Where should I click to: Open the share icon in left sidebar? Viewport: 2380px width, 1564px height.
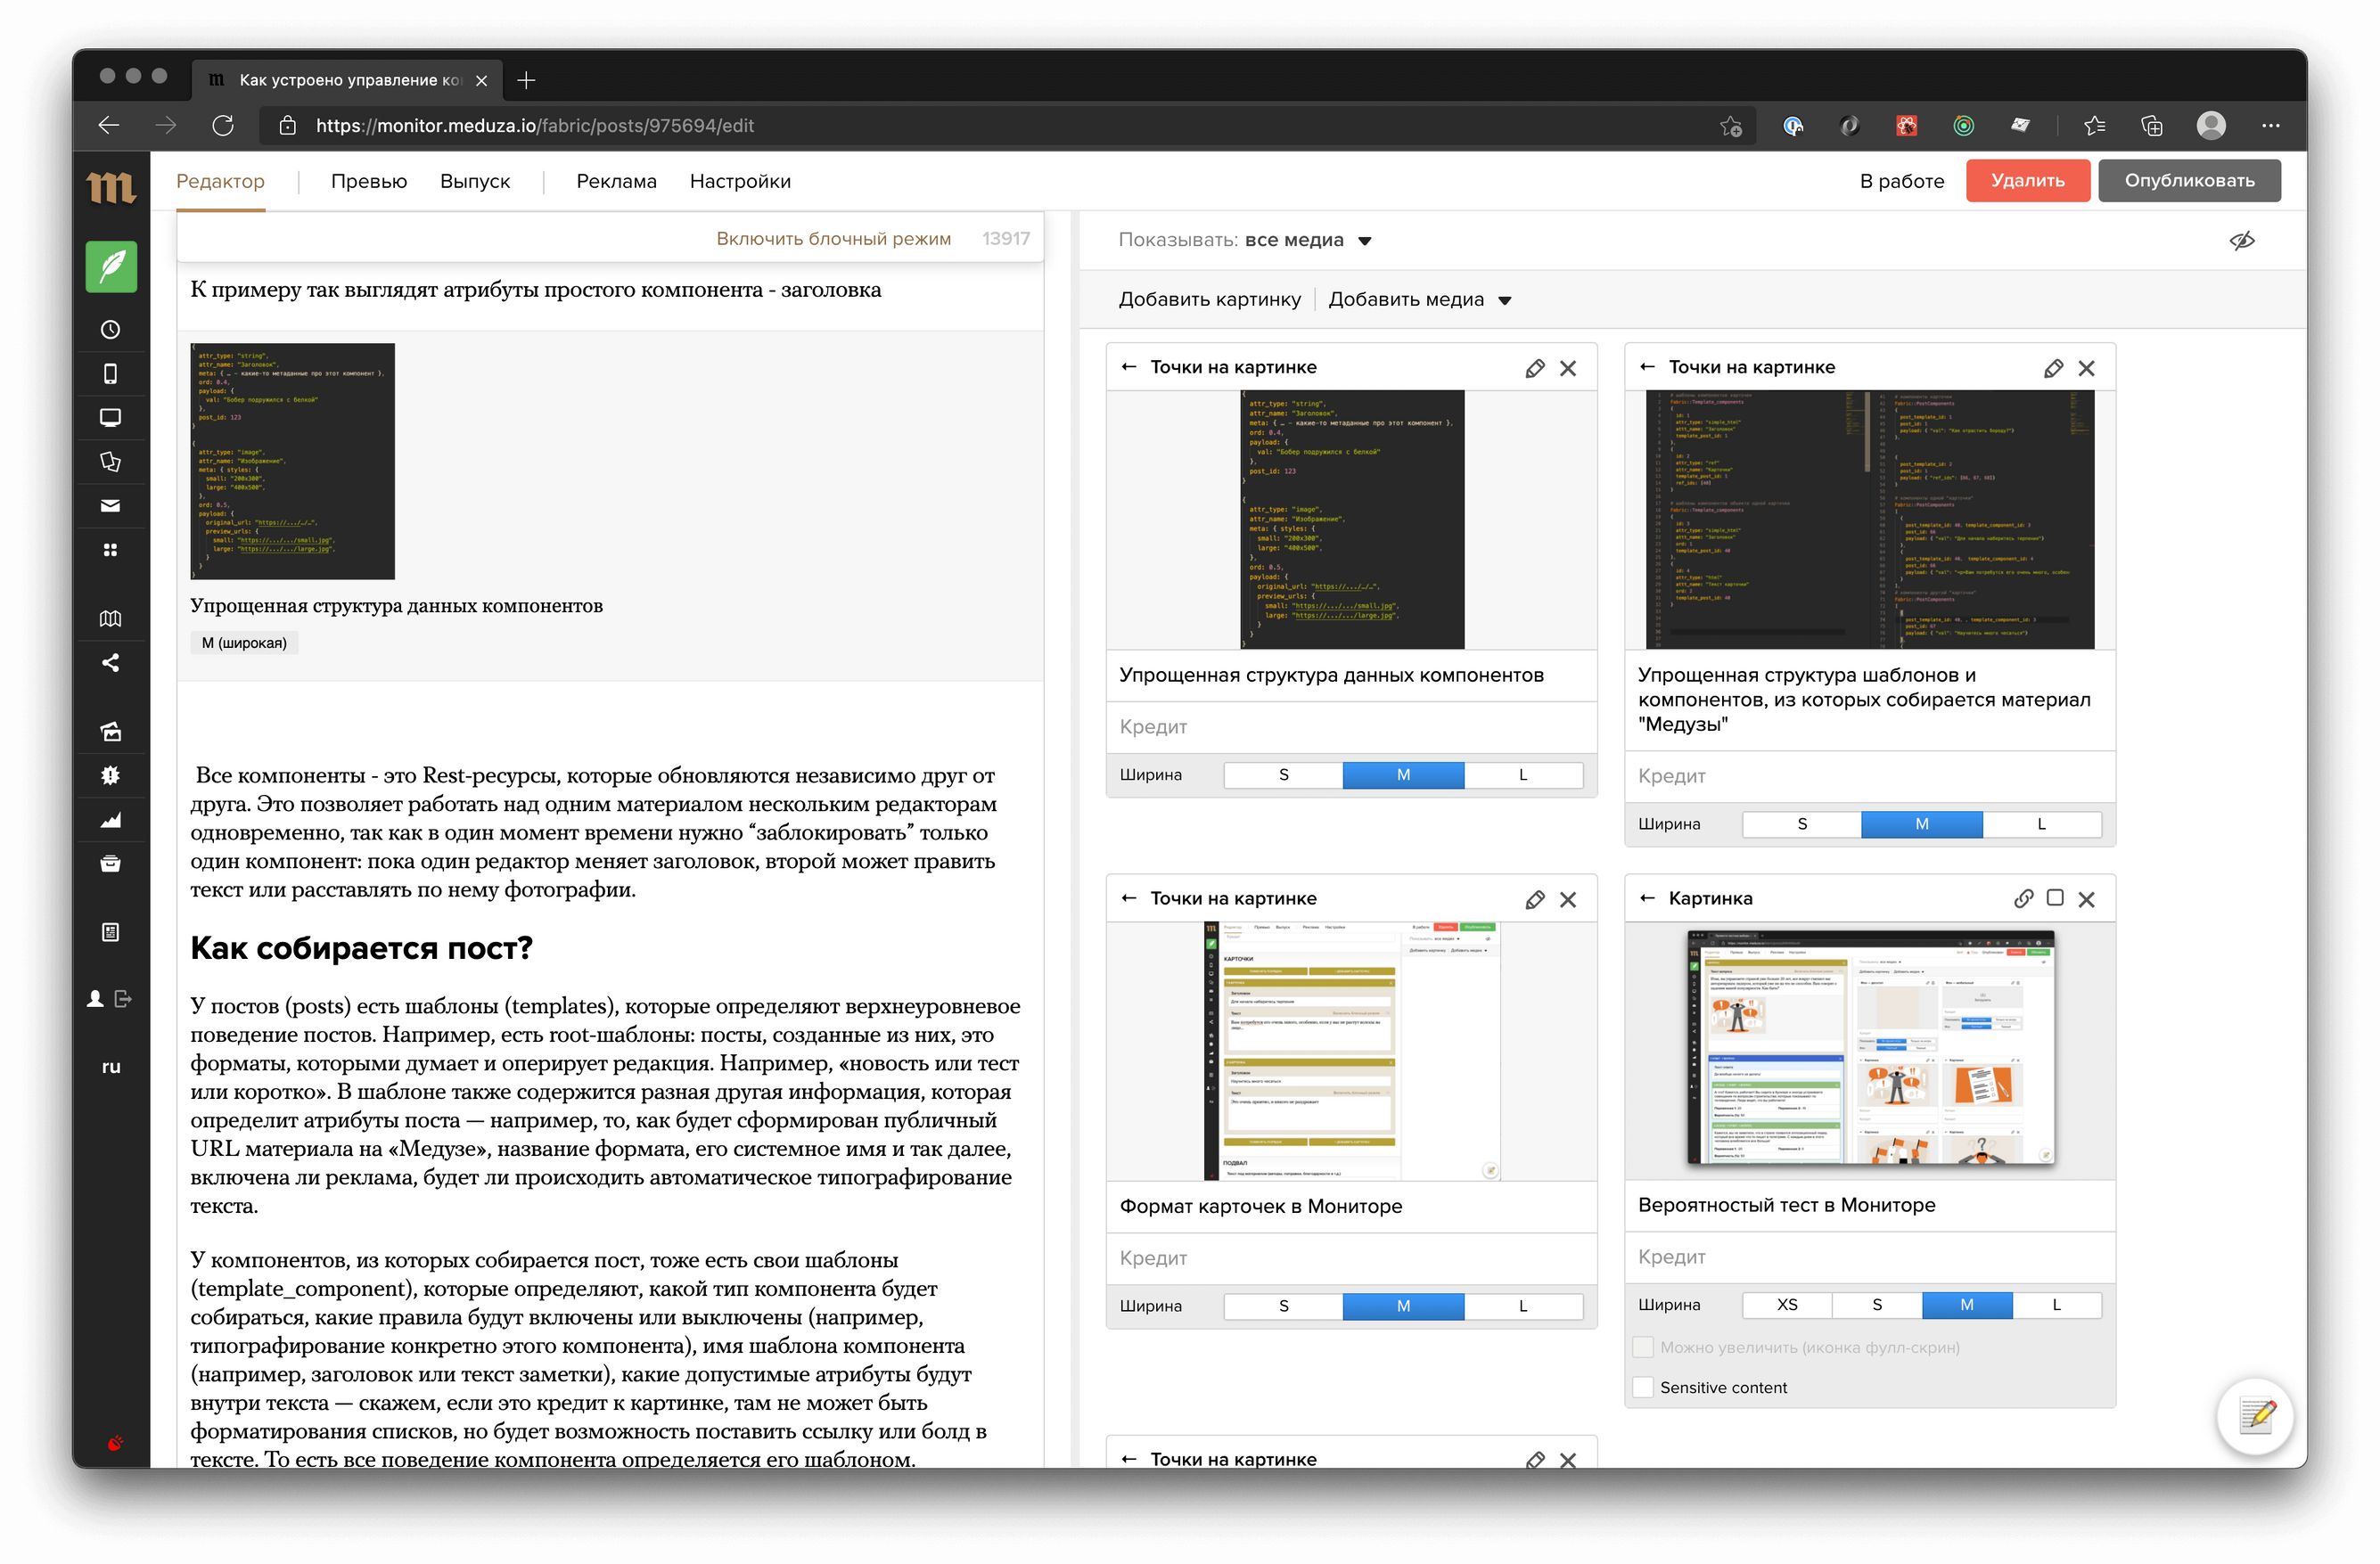111,663
